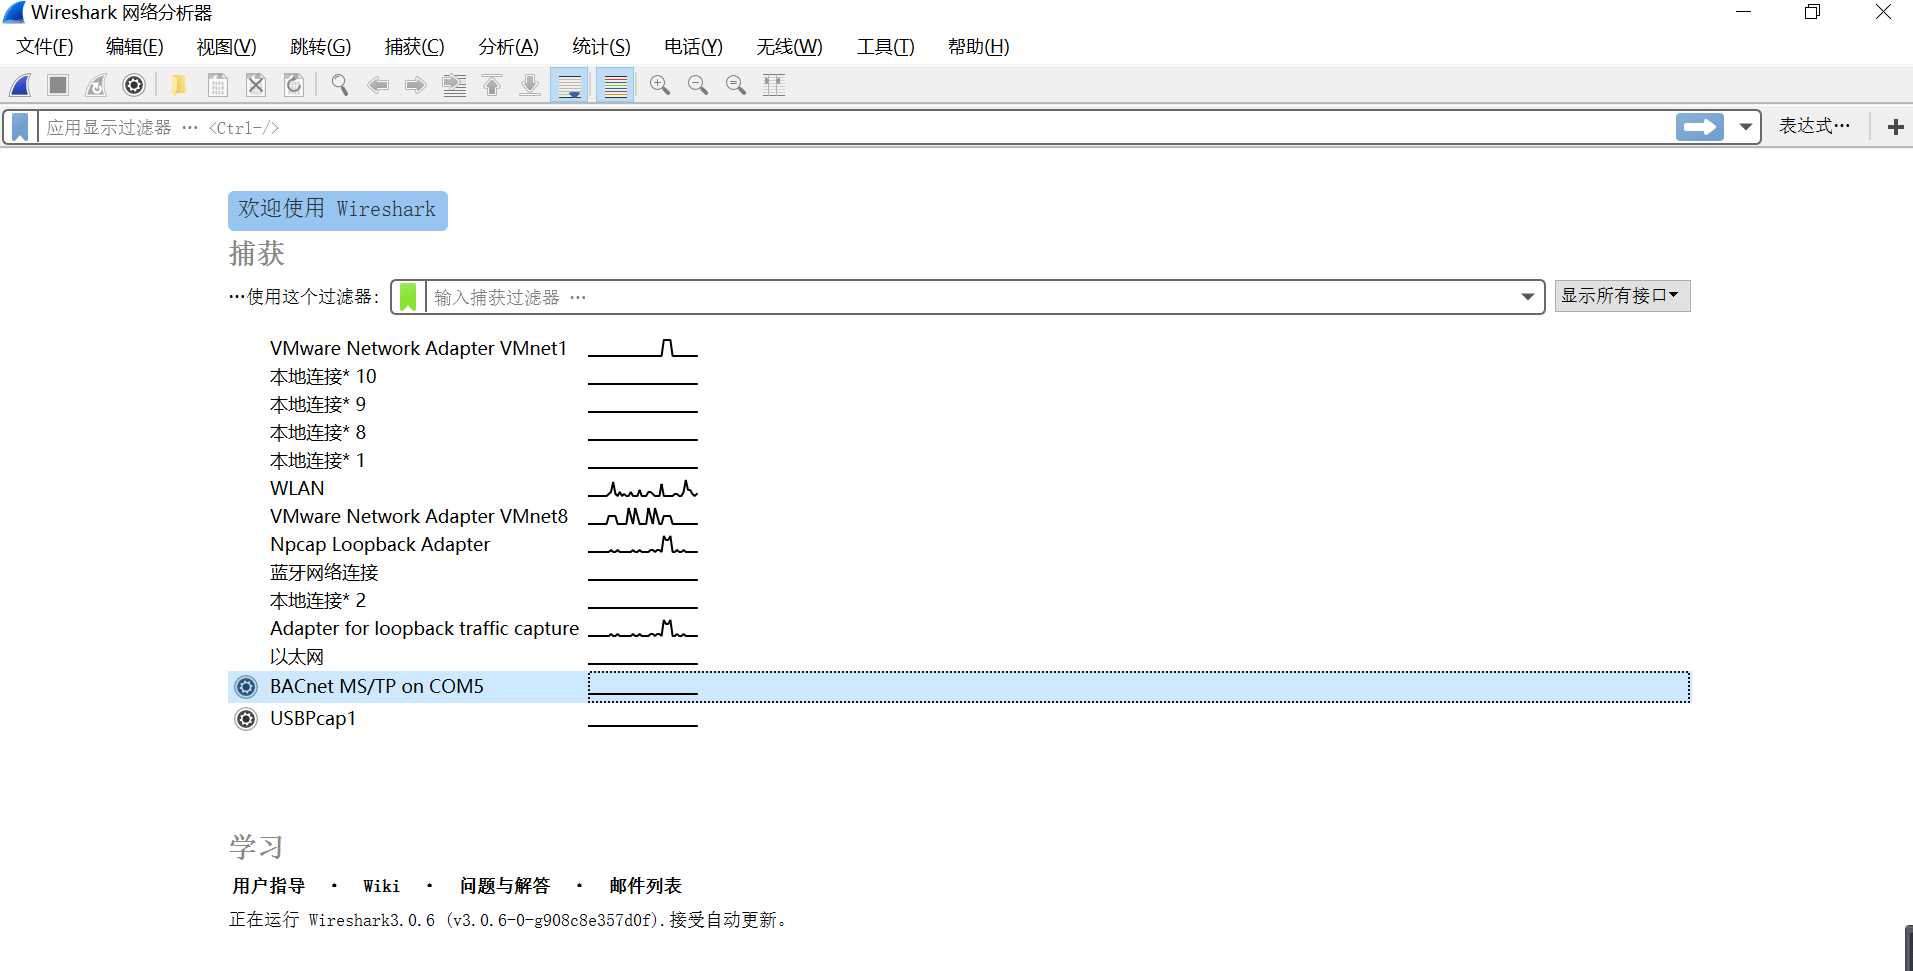Open the 电话(Y) menu

tap(693, 47)
